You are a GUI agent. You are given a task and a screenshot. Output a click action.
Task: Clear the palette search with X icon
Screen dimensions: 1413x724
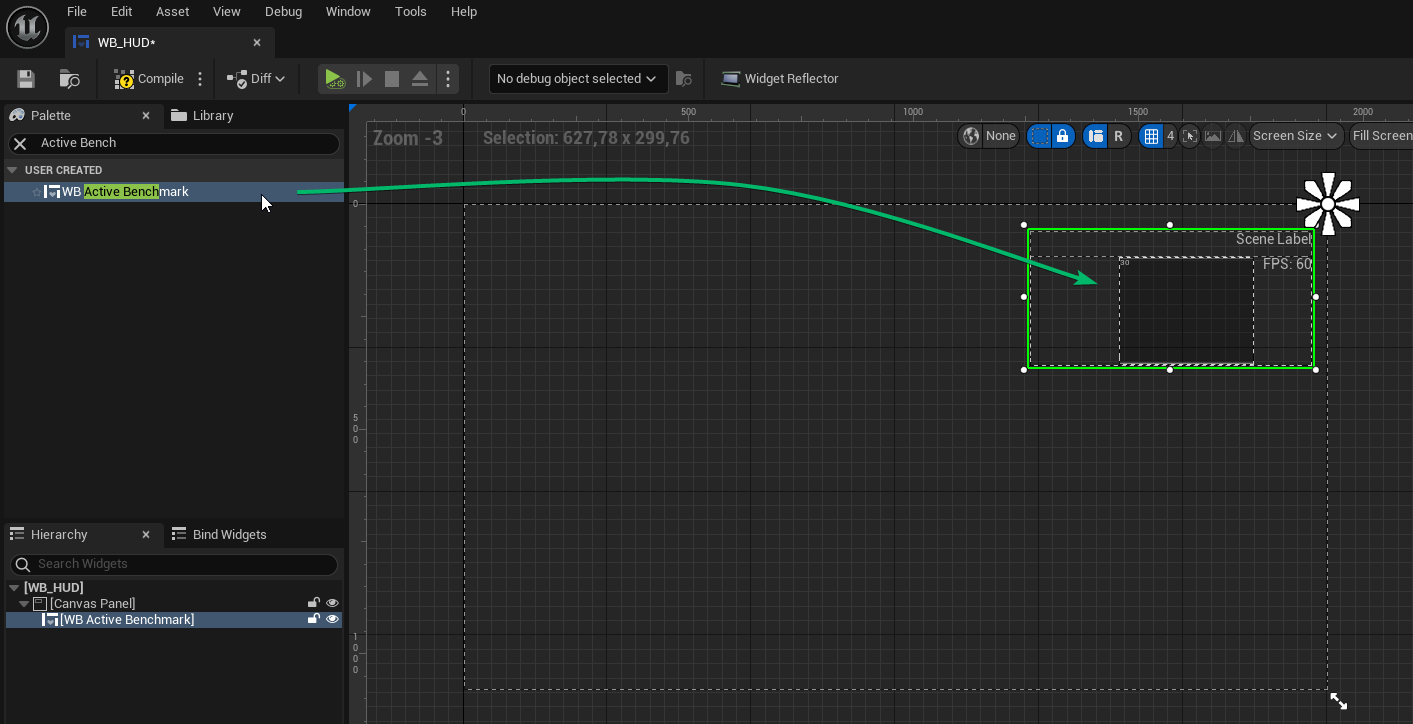pyautogui.click(x=20, y=144)
